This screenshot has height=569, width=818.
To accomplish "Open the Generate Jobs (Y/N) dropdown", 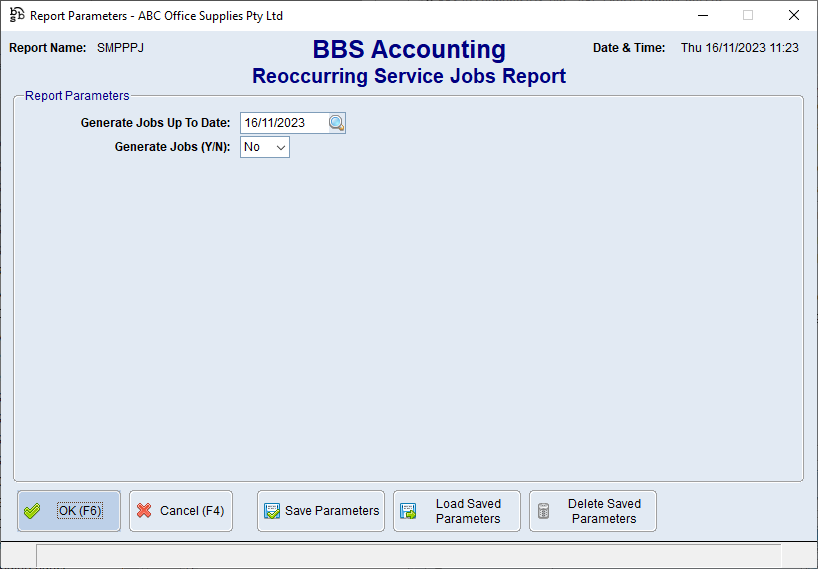I will (264, 147).
